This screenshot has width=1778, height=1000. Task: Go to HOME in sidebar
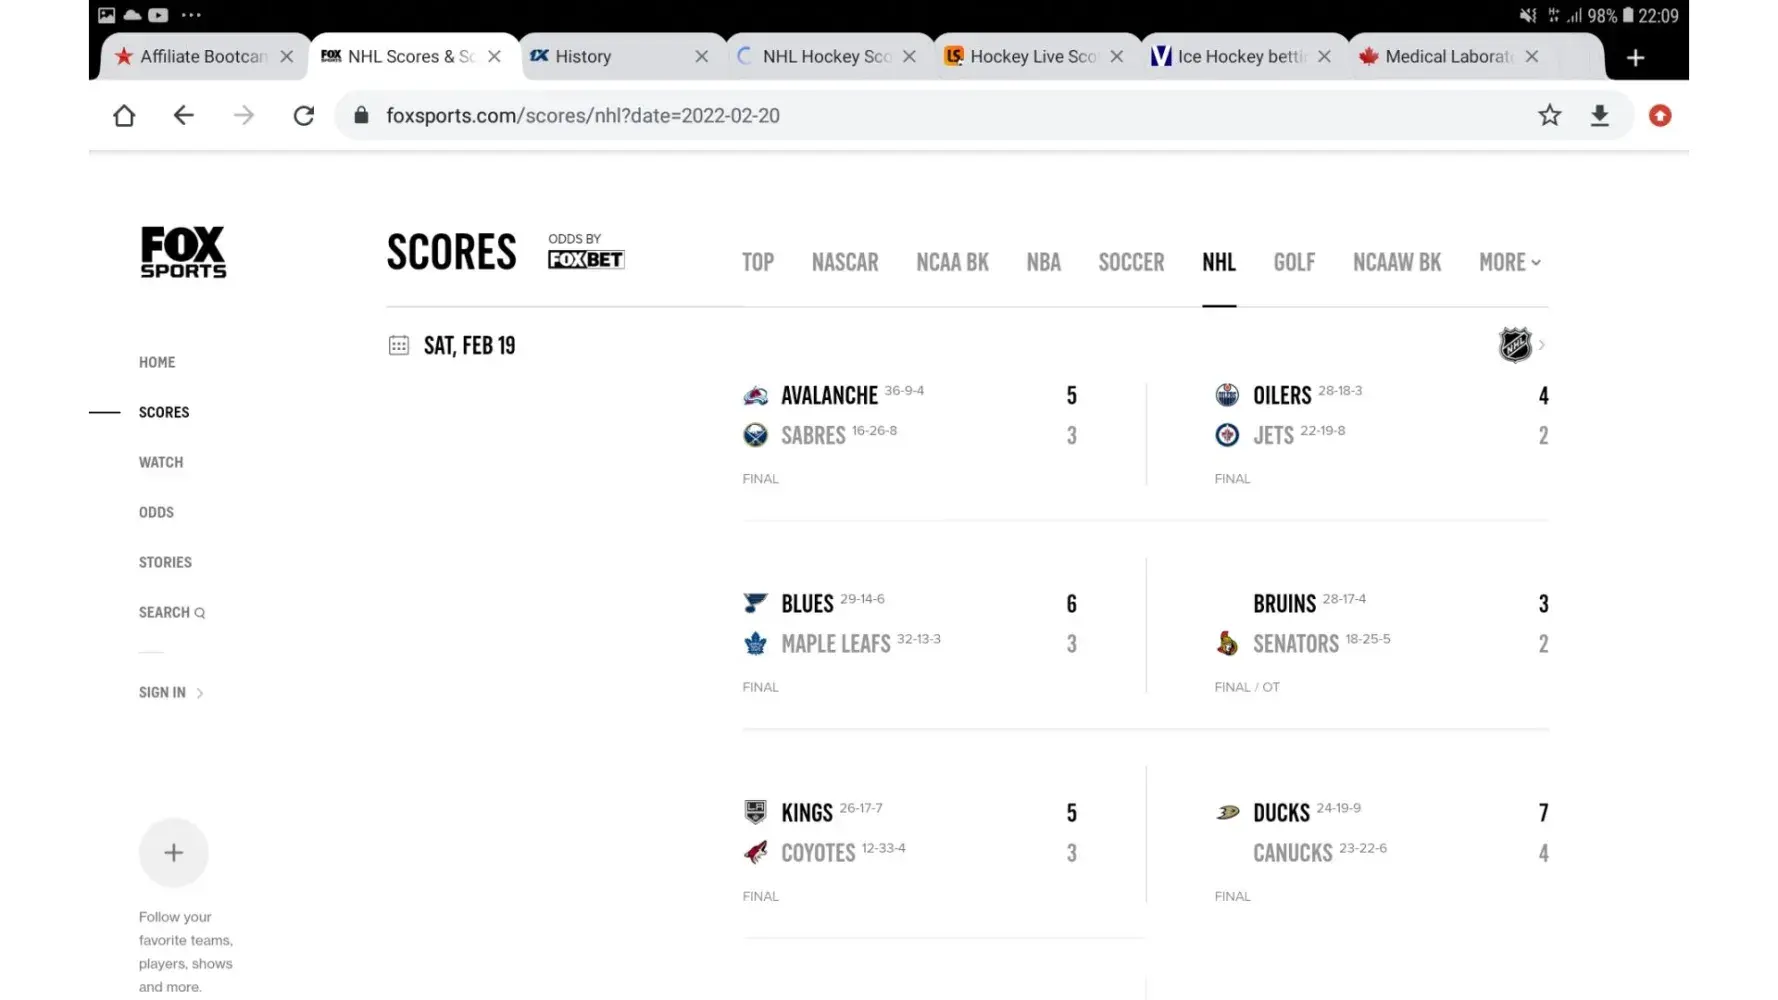157,362
